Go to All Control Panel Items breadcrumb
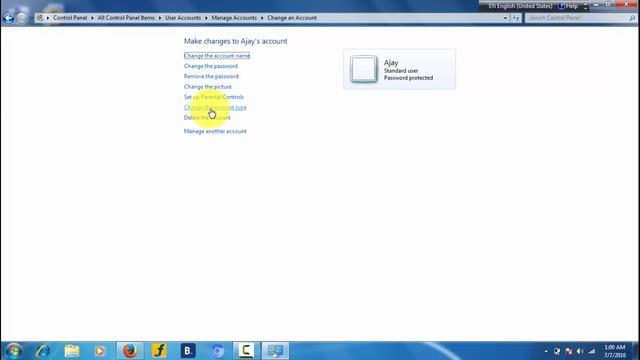 pos(126,18)
